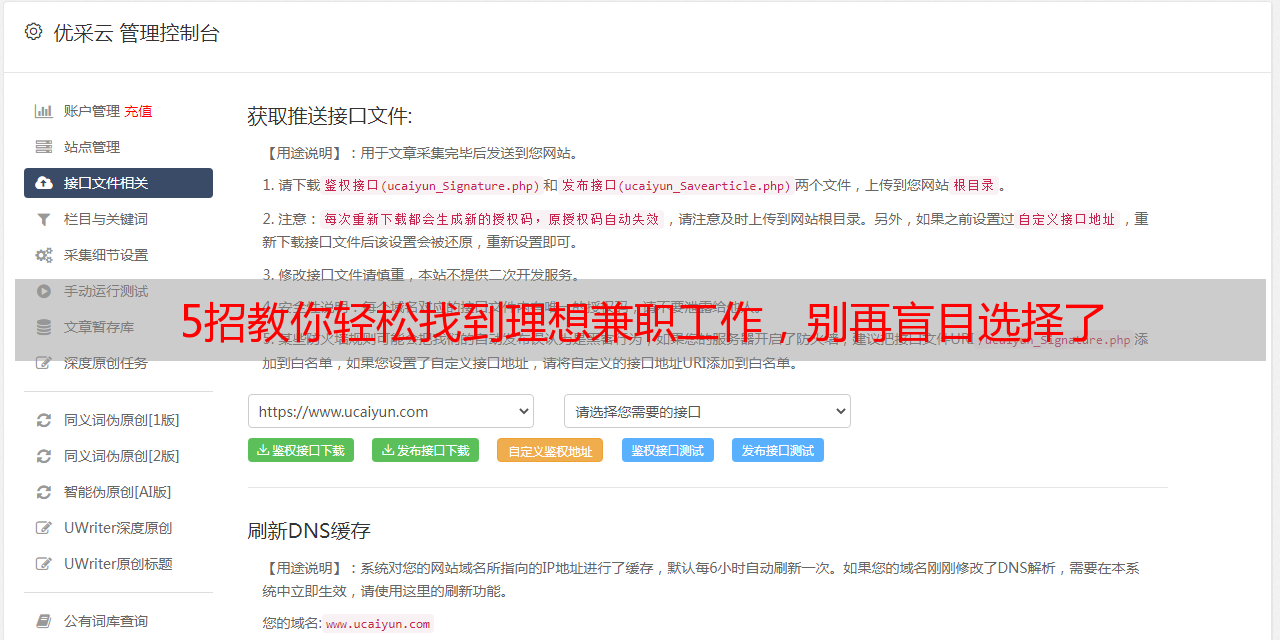This screenshot has width=1280, height=640.
Task: Click the edit icon for UWriter原创标题
Action: pos(44,564)
